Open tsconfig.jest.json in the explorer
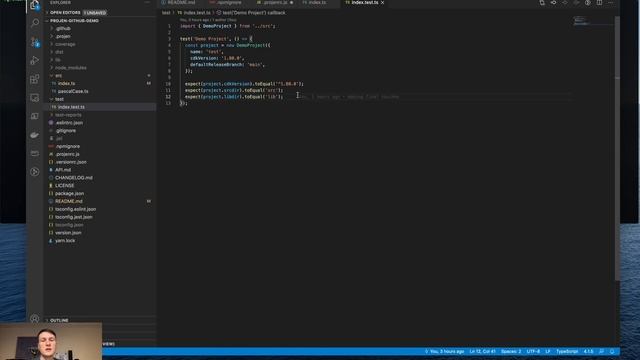 tap(73, 217)
